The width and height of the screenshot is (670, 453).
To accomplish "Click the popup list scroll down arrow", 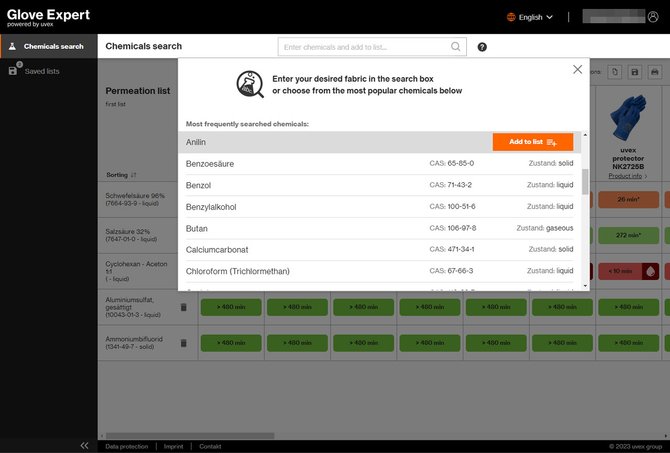I will coord(585,286).
